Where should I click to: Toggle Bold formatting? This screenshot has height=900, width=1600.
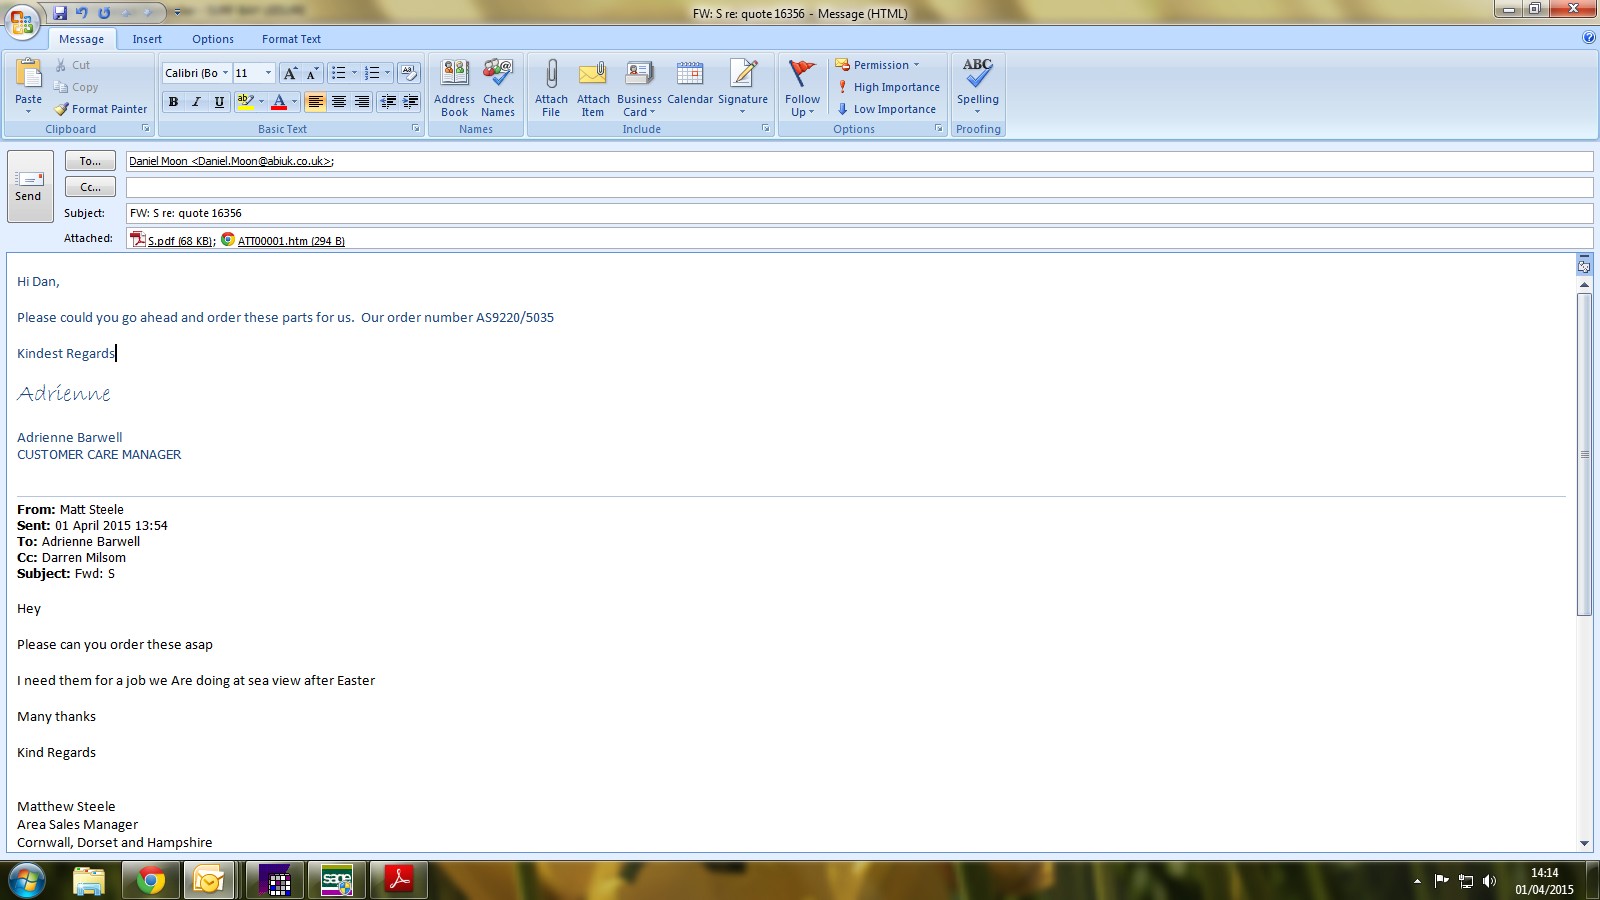pyautogui.click(x=173, y=102)
